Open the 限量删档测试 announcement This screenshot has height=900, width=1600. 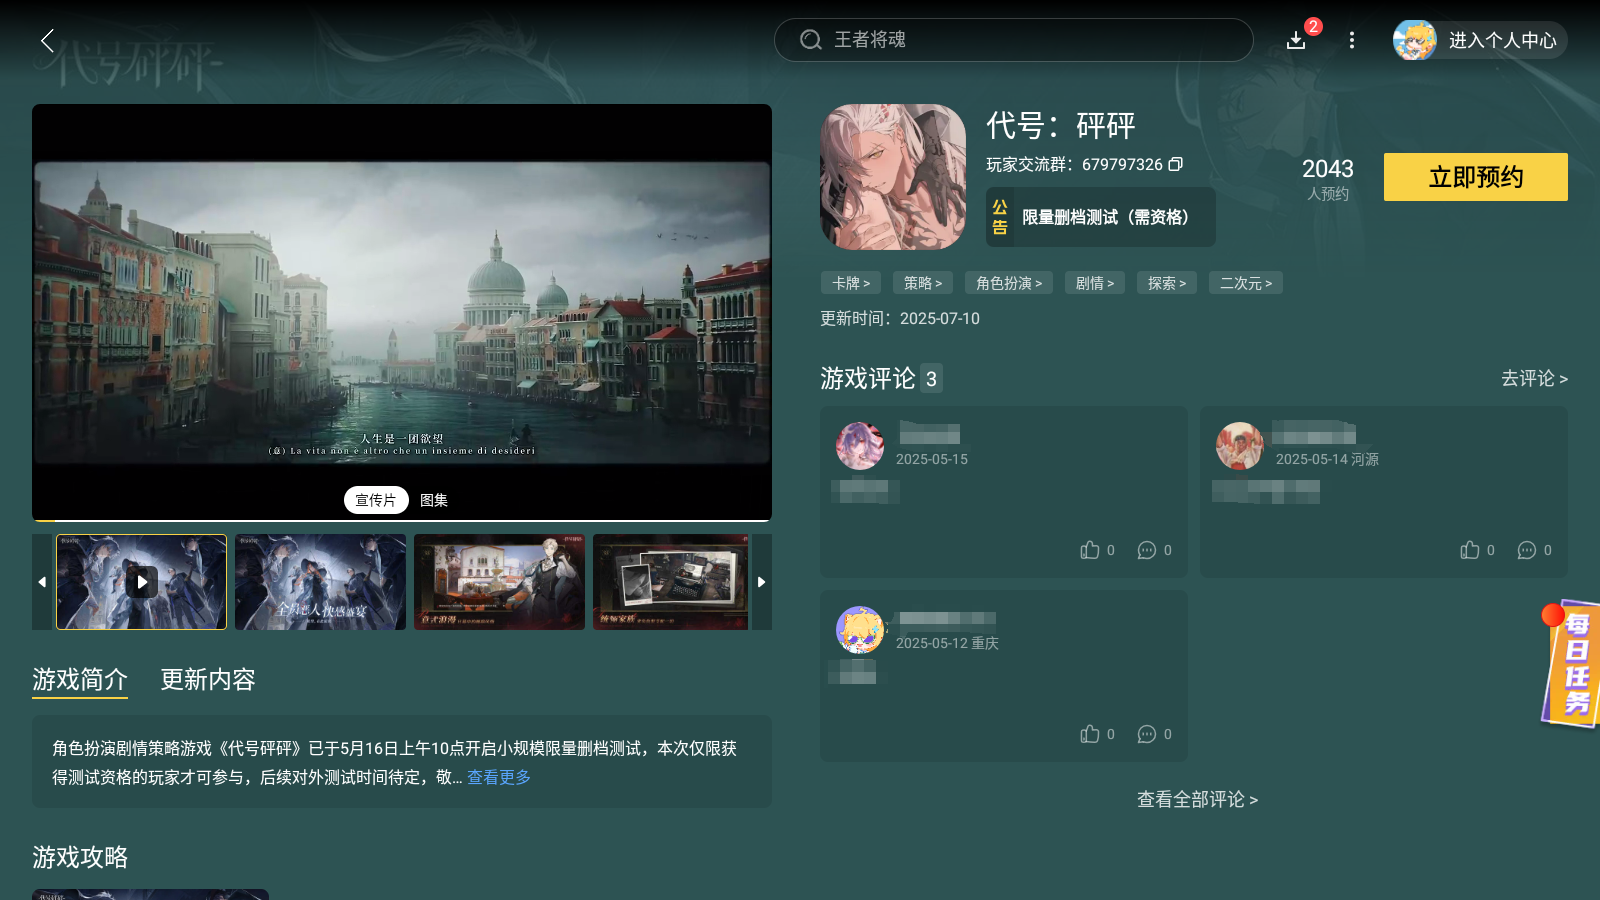pos(1101,217)
